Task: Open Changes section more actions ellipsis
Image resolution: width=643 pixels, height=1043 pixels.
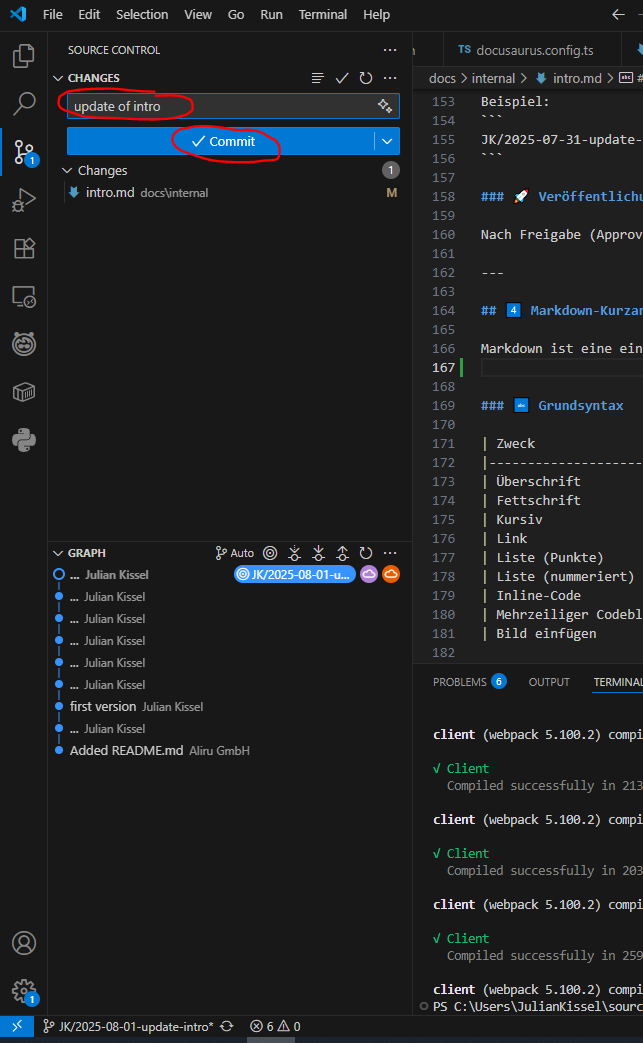Action: (390, 78)
